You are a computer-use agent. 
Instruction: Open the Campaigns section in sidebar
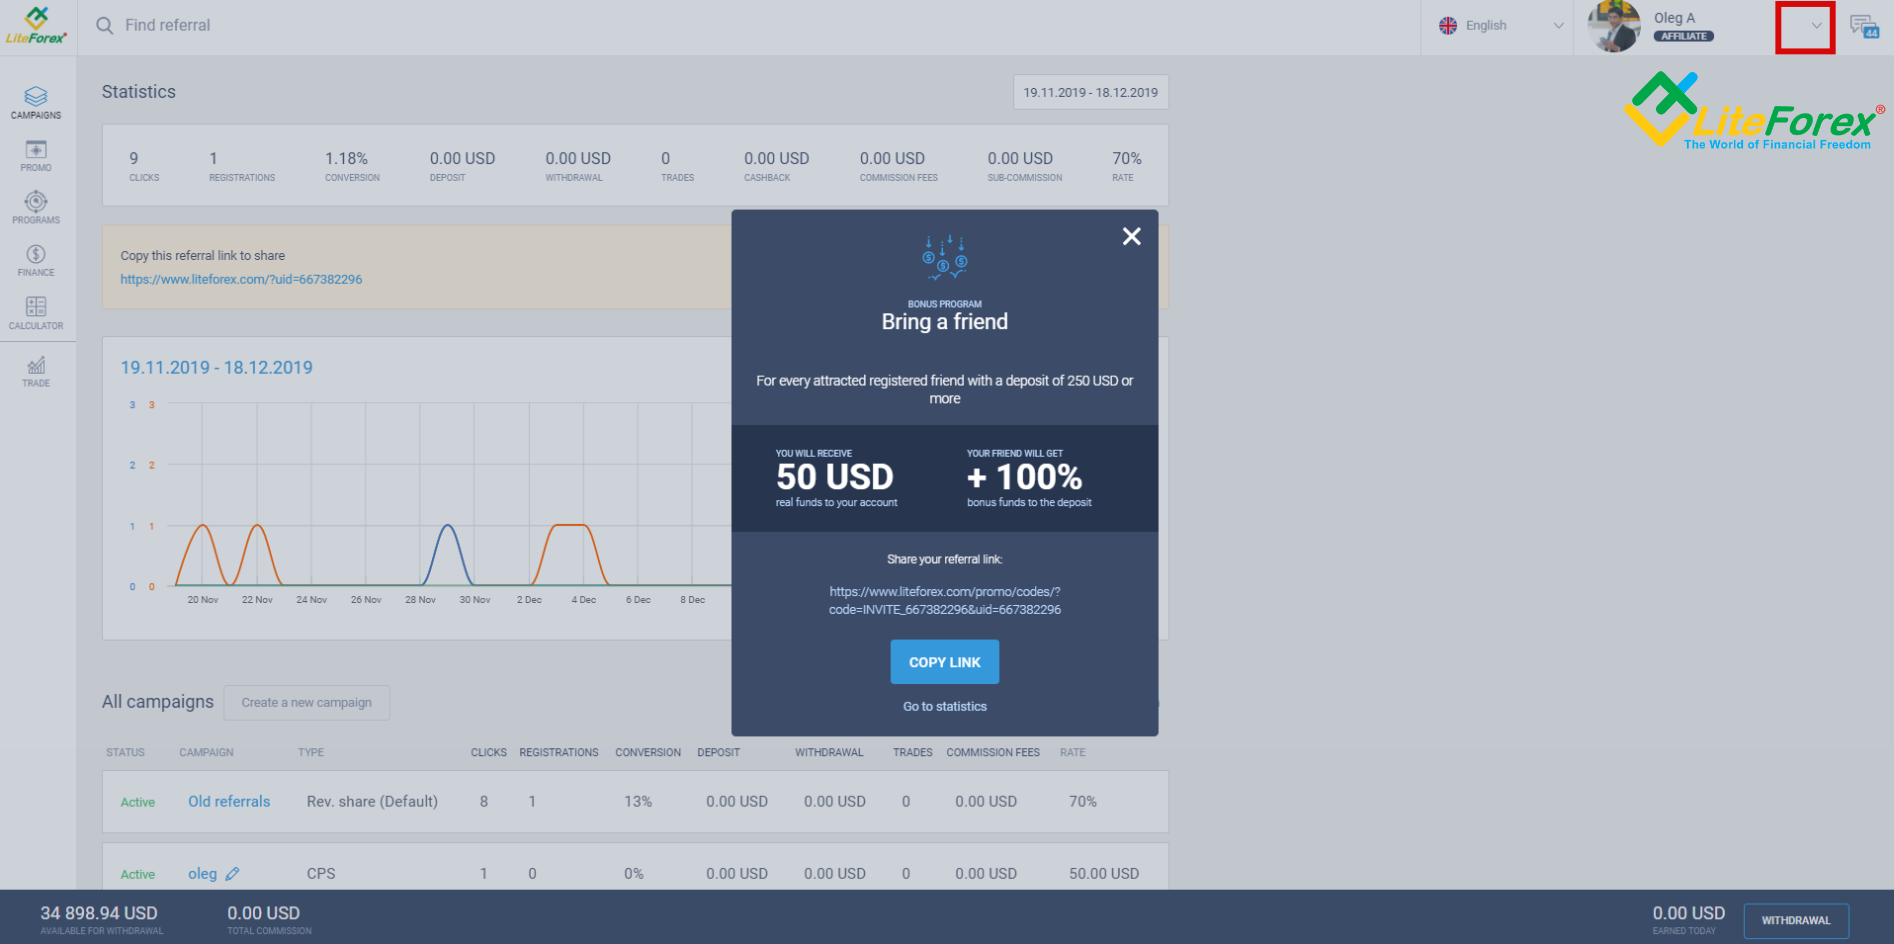tap(36, 102)
